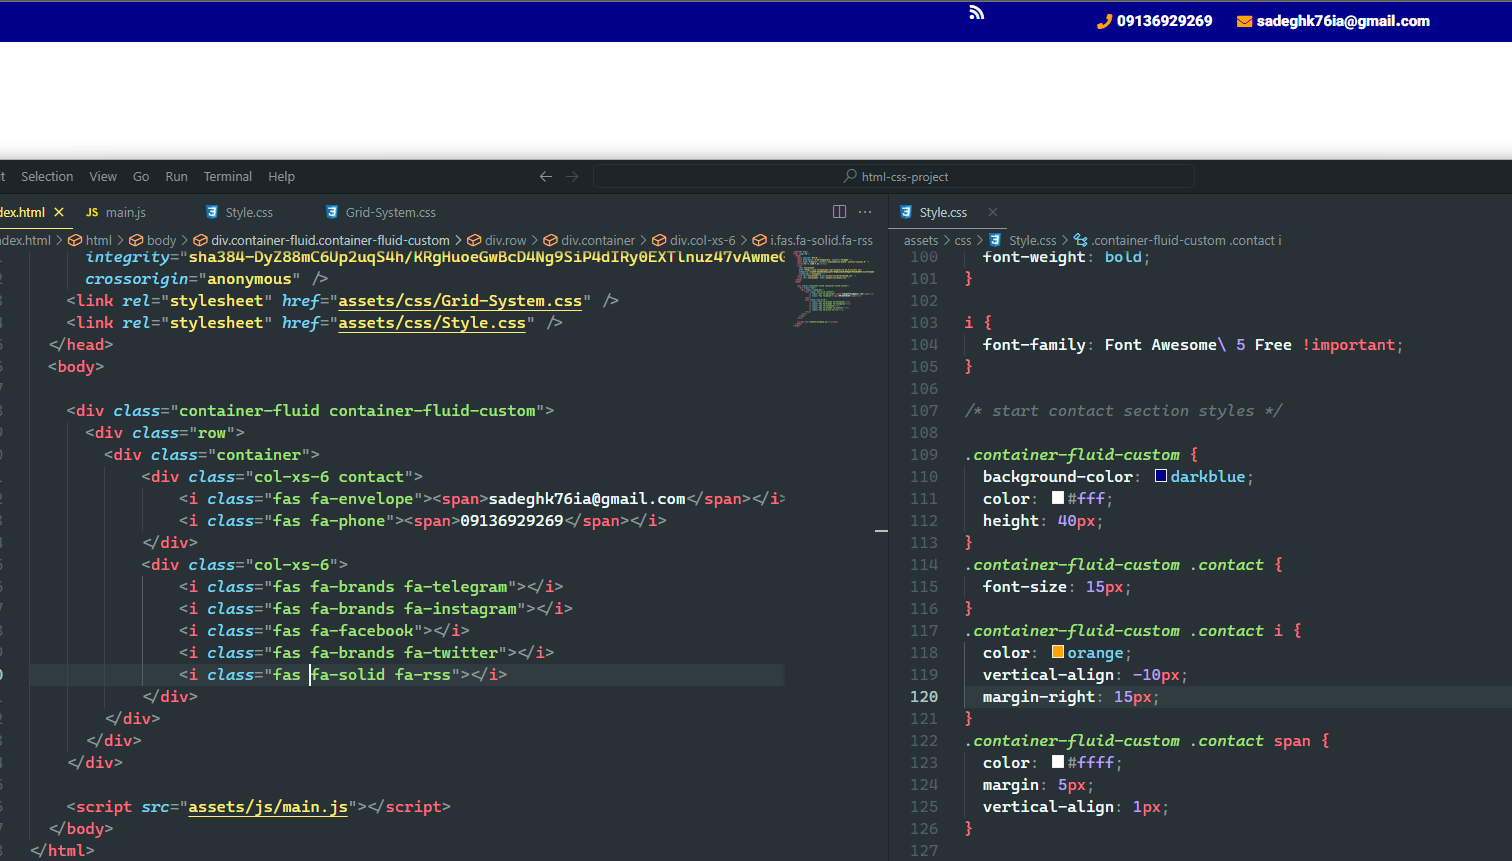Click phone number 09136929269 in webpage header
This screenshot has height=861, width=1512.
click(x=1164, y=21)
